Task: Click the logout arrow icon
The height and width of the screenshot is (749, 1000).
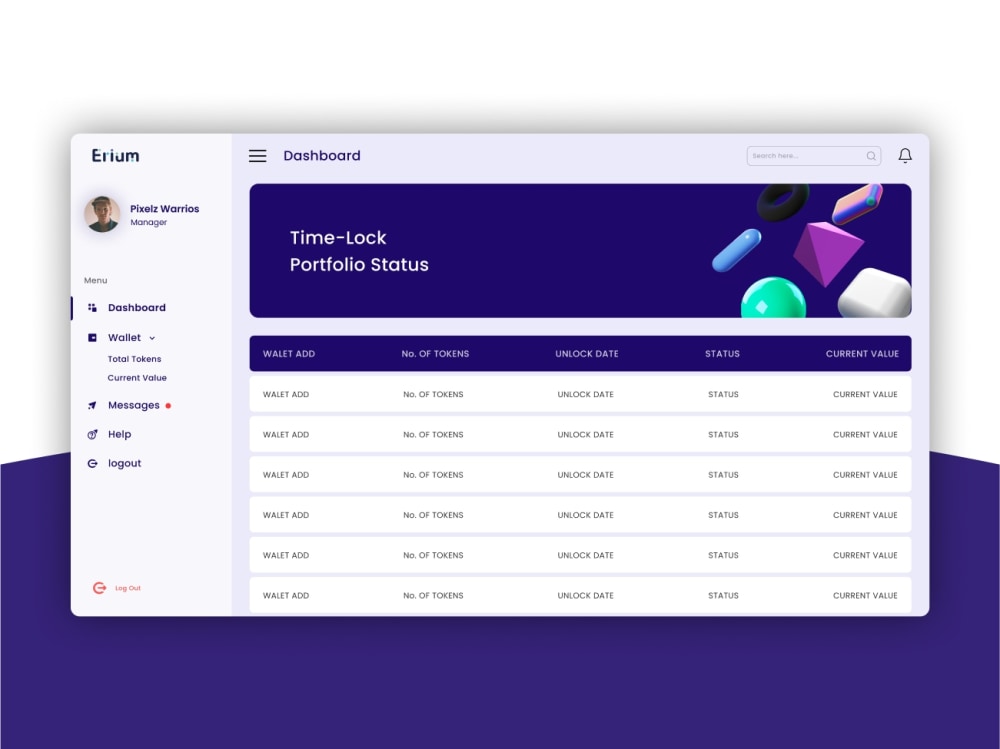Action: click(x=92, y=463)
